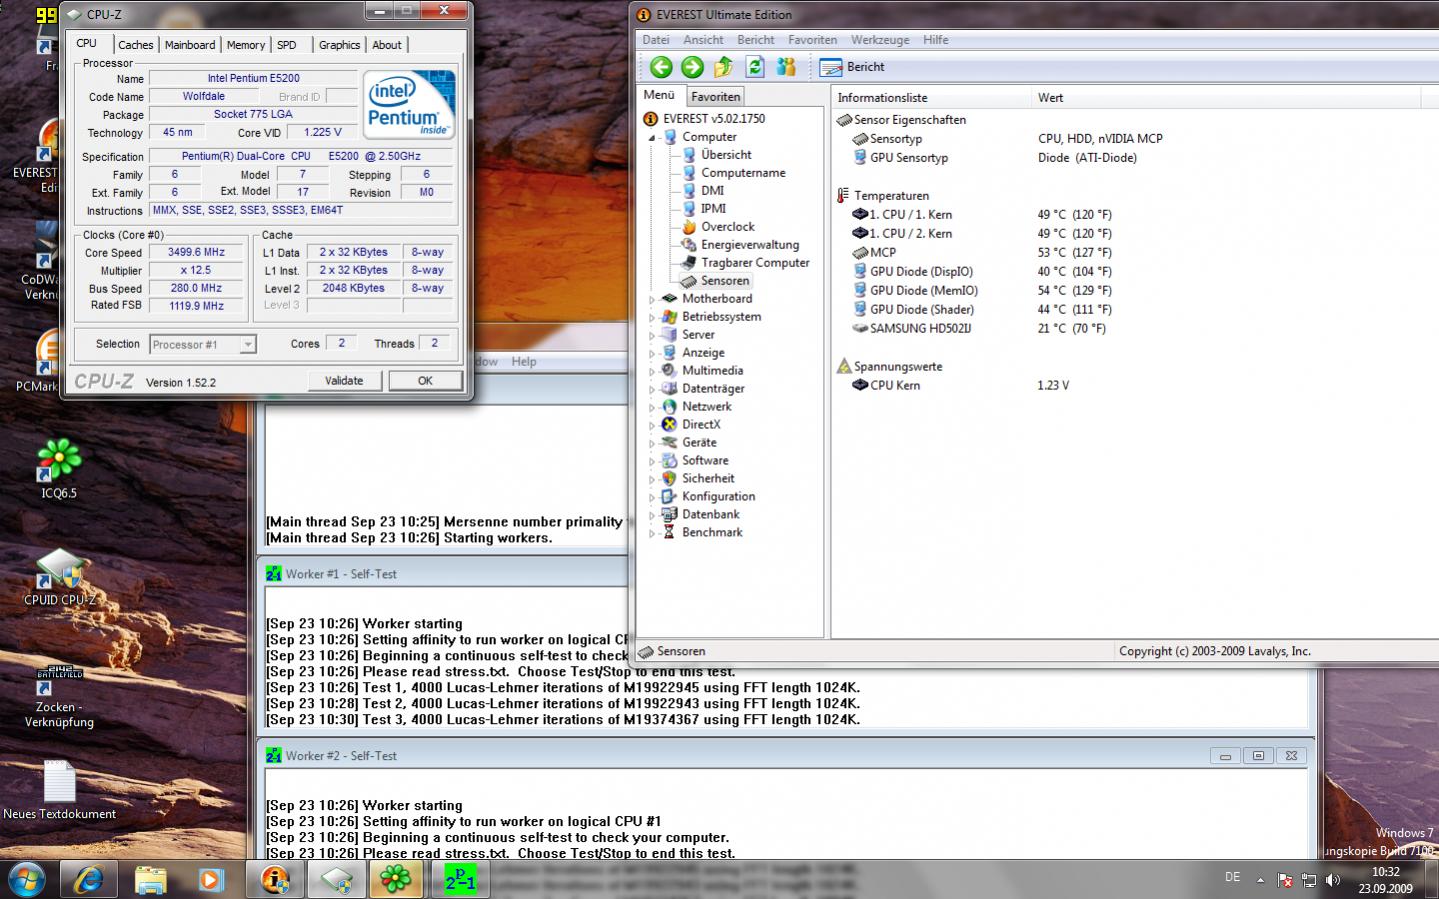Expand the Anzeige tree node
Screen dimensions: 1439x899
pos(652,353)
